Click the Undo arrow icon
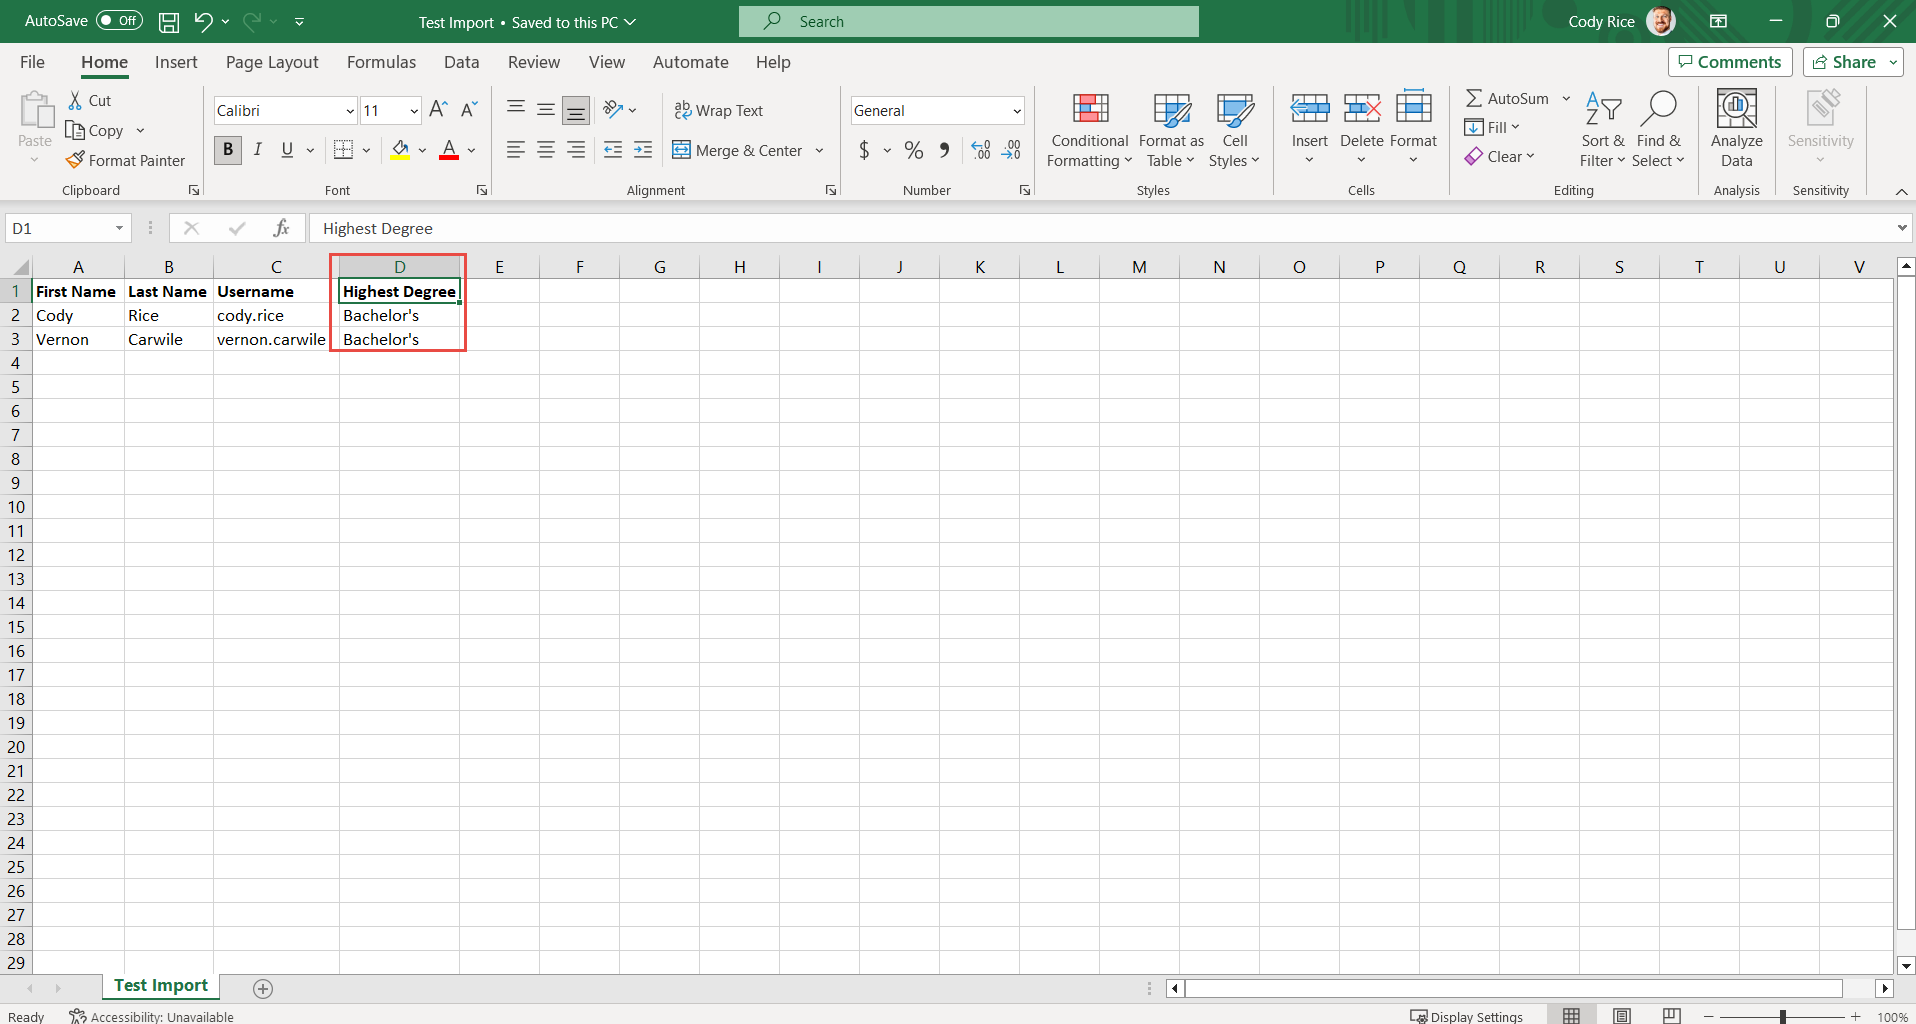Screen dimensions: 1916x1024 click(203, 22)
